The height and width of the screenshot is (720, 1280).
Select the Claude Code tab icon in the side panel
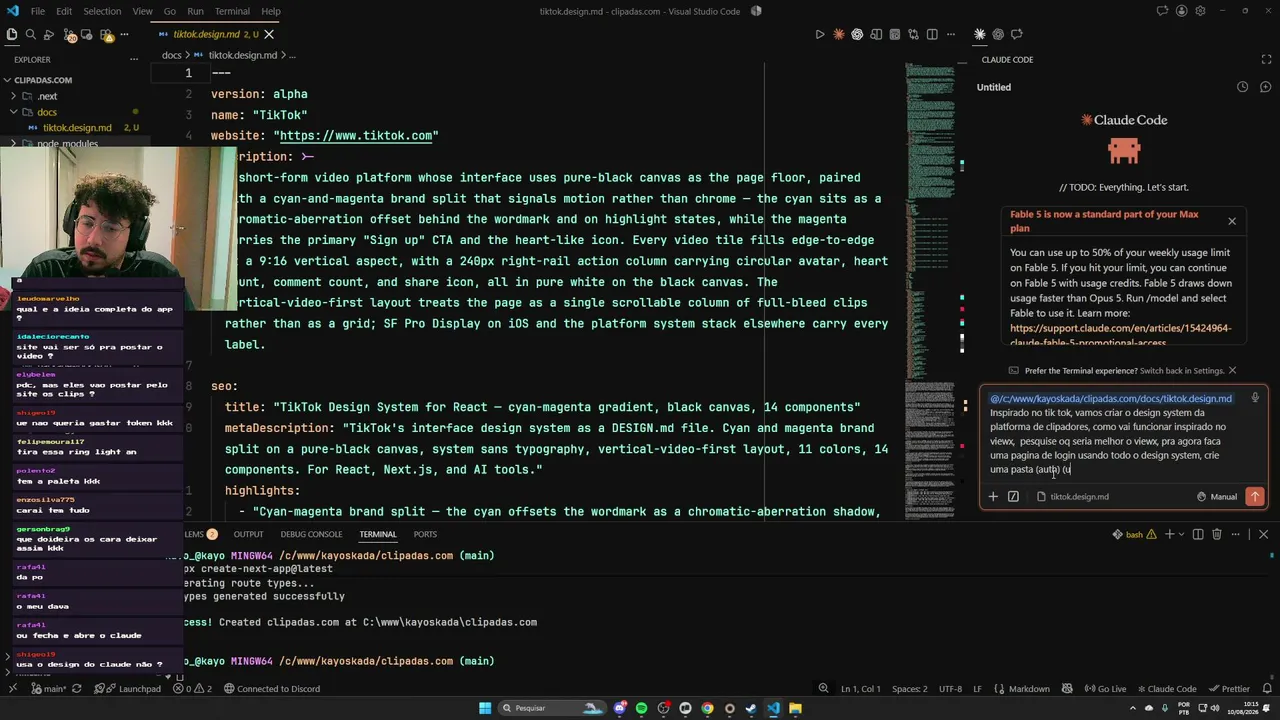pyautogui.click(x=980, y=34)
